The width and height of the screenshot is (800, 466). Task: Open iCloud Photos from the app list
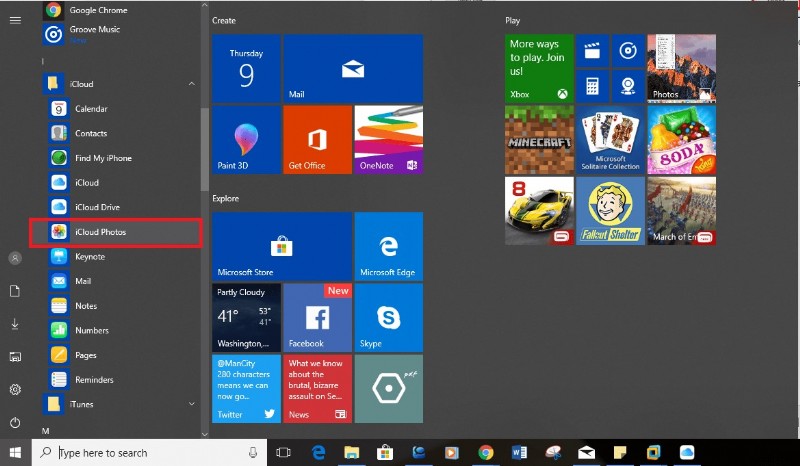(116, 232)
